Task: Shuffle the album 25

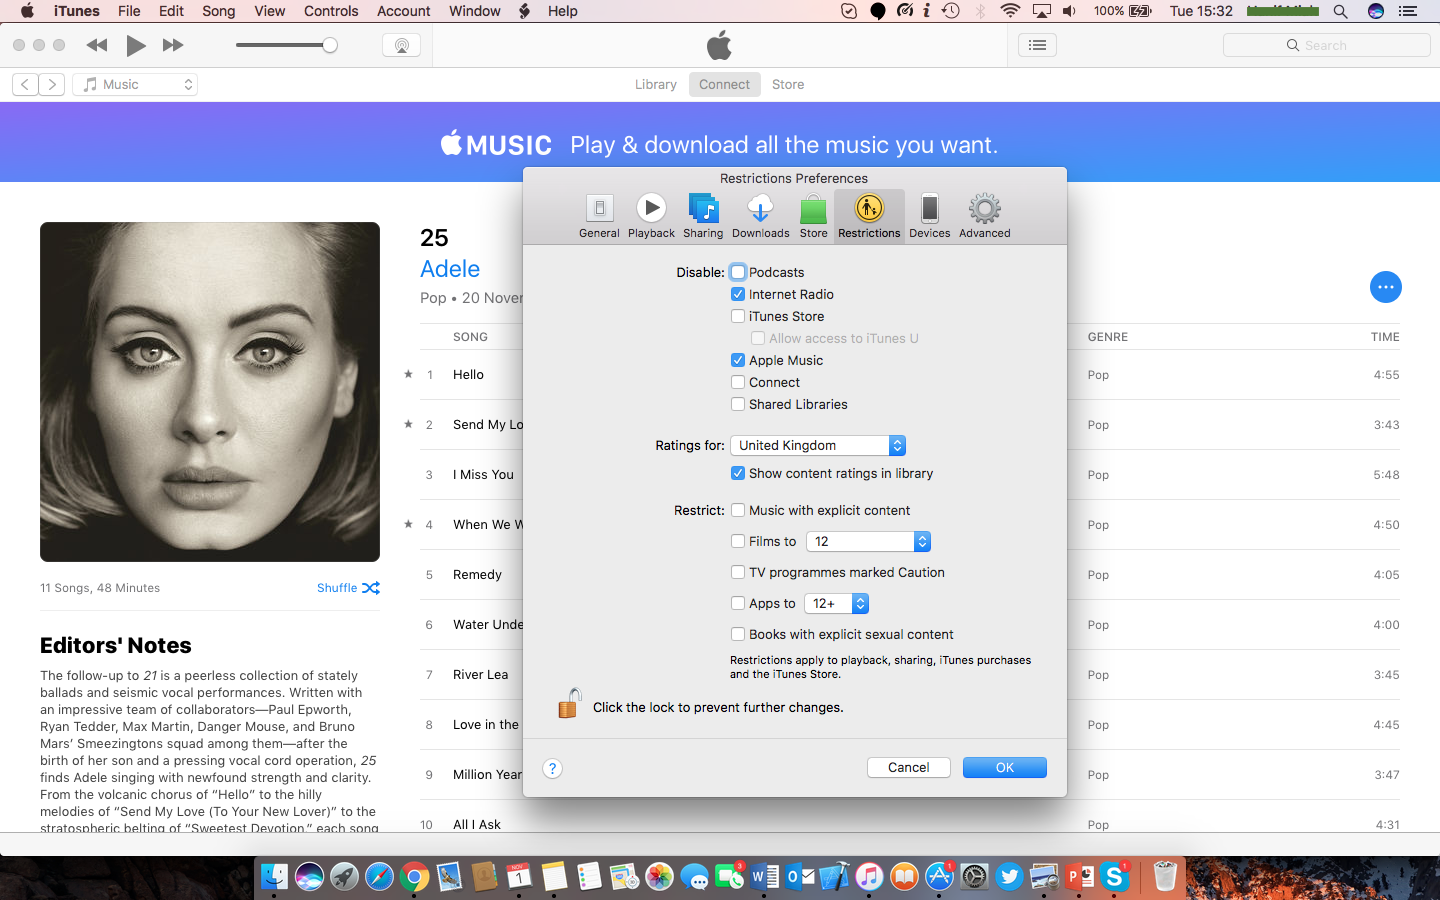Action: pos(348,588)
